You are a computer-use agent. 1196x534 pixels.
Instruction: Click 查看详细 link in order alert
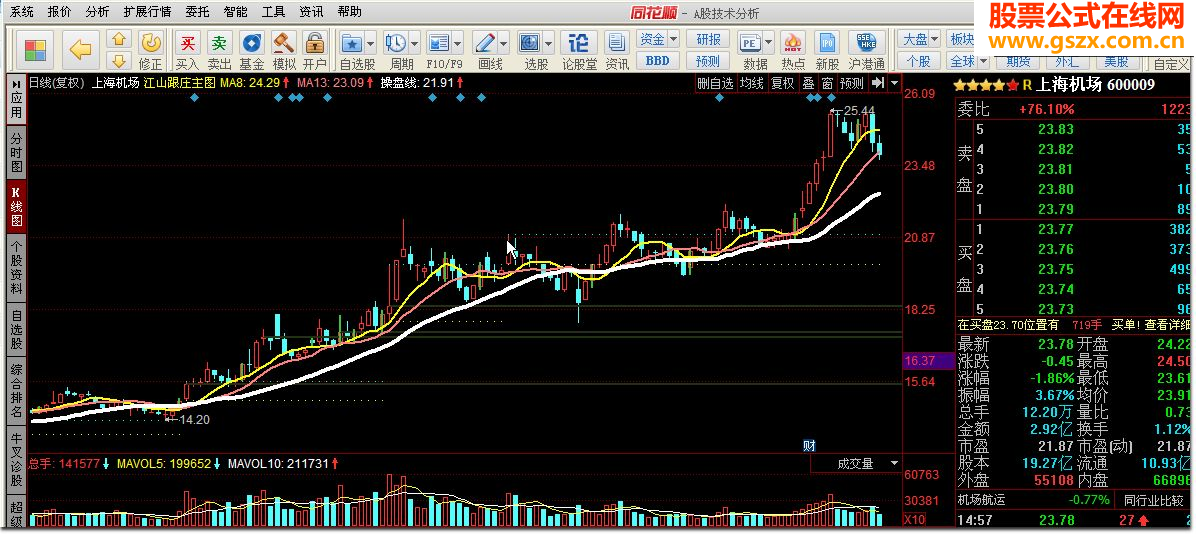click(1167, 324)
